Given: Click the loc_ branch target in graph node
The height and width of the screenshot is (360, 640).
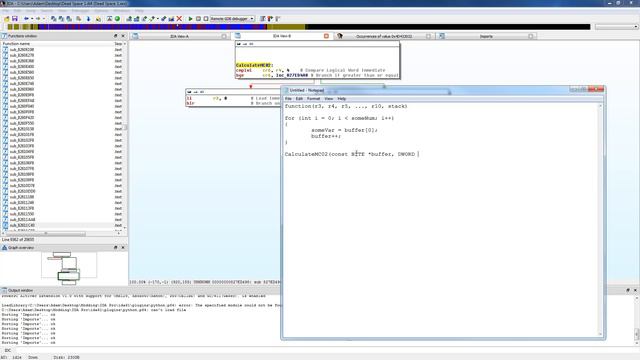Looking at the screenshot, I should pyautogui.click(x=292, y=75).
